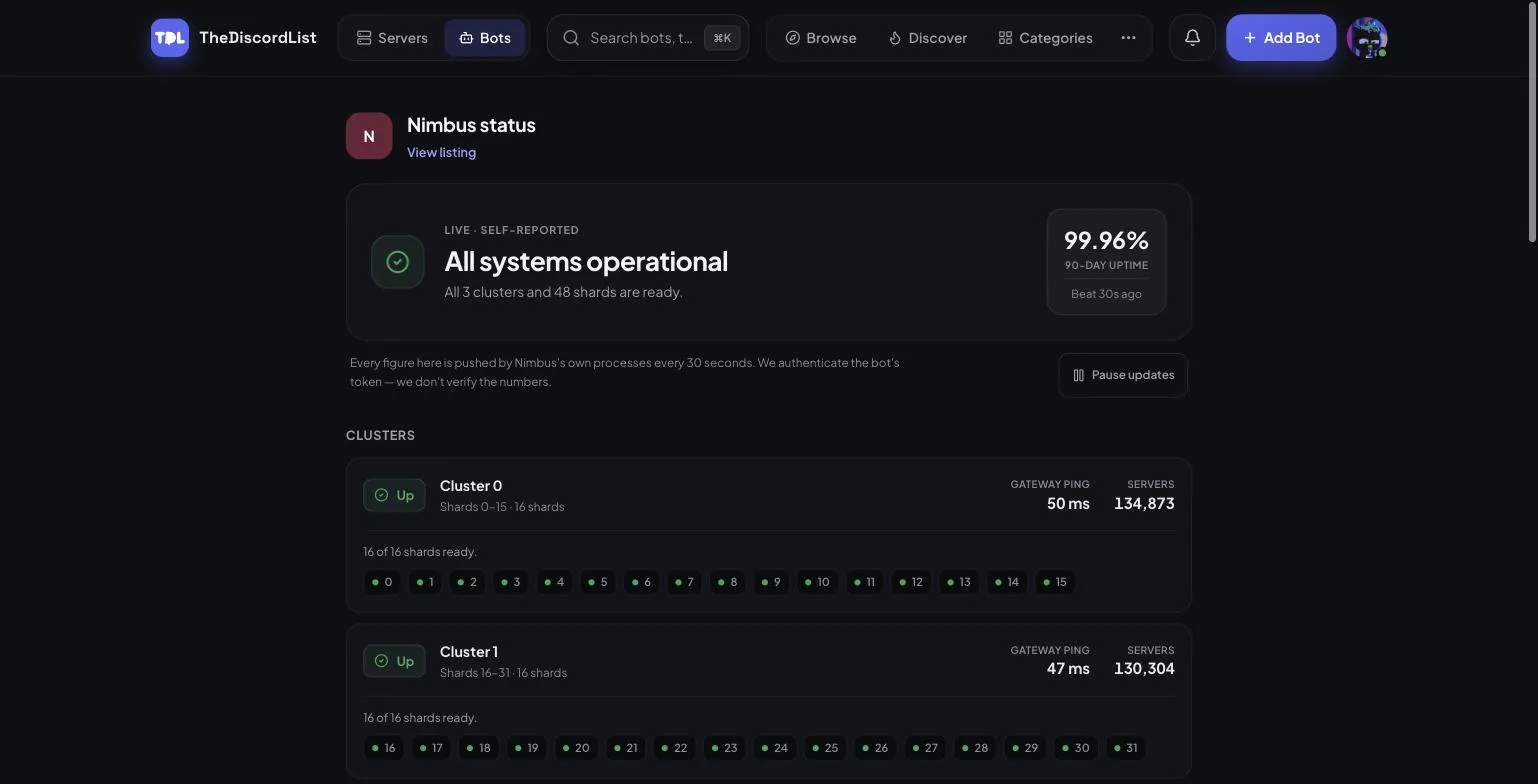Click the Nimbus bot avatar
The width and height of the screenshot is (1538, 784).
pos(369,136)
